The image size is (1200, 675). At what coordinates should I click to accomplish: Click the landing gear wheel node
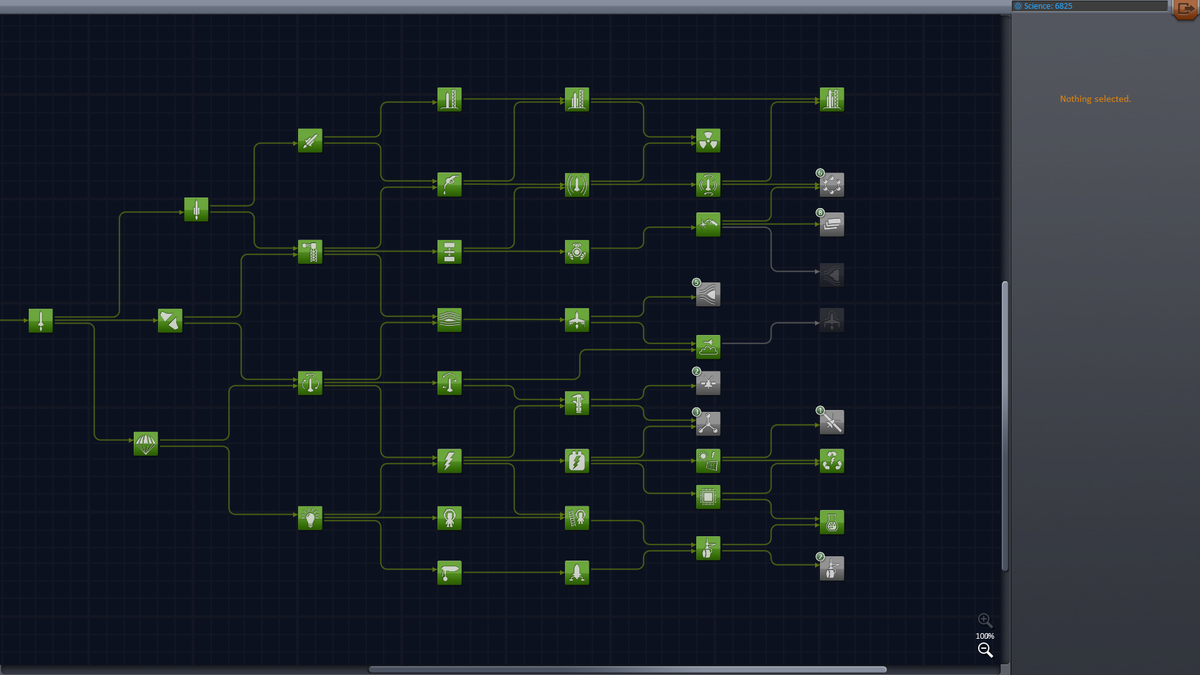pyautogui.click(x=449, y=572)
